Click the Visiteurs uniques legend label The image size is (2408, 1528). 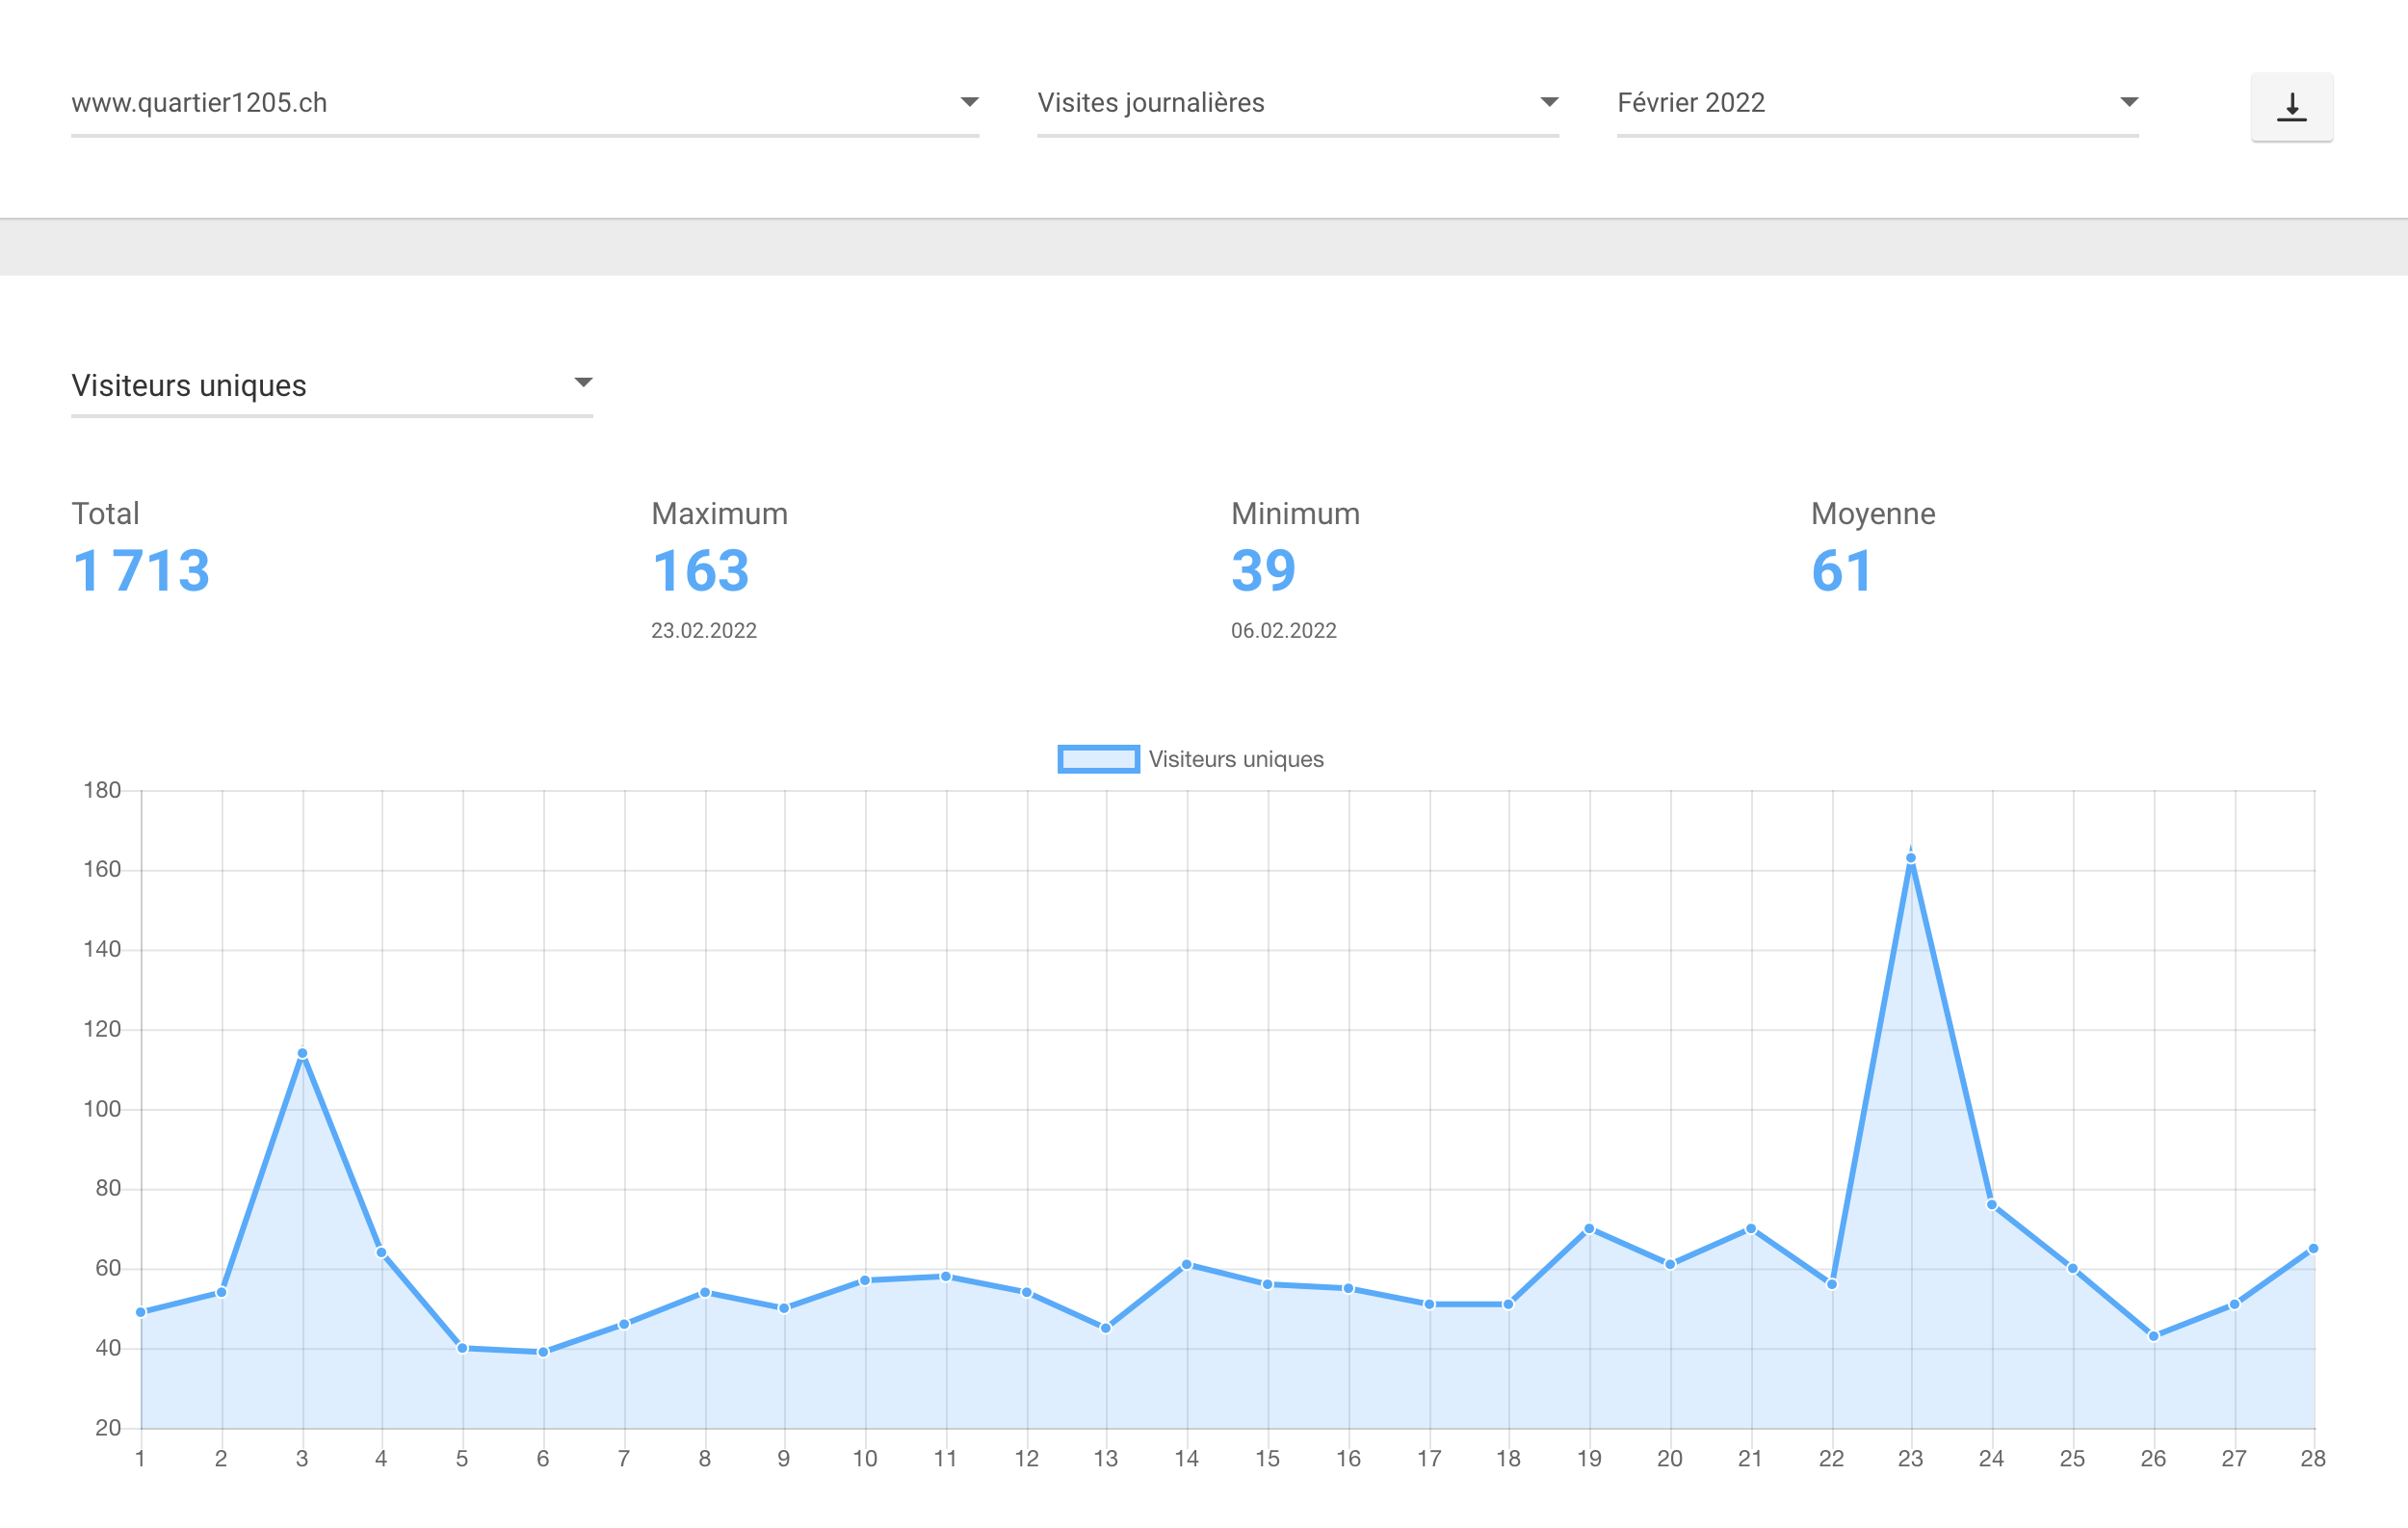click(x=1235, y=759)
